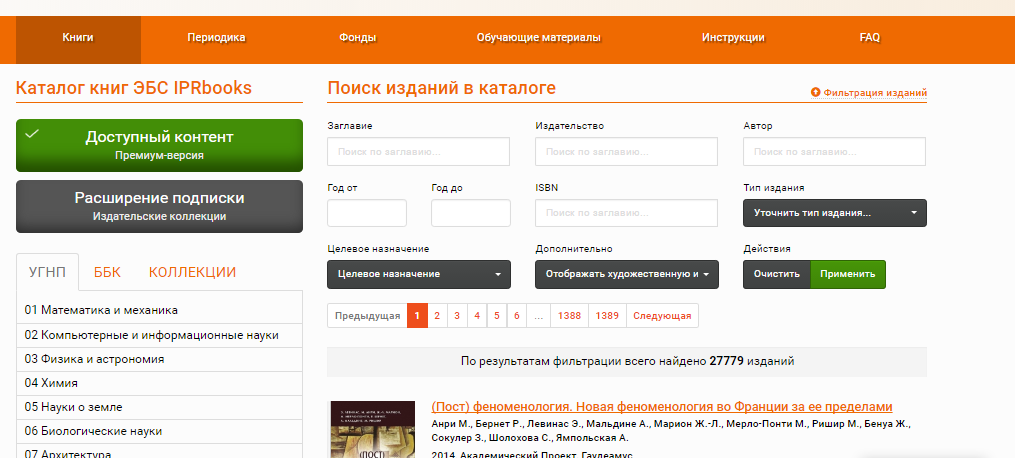The width and height of the screenshot is (1015, 458).
Task: Open the (Пост) феноменология book link
Action: pyautogui.click(x=661, y=406)
